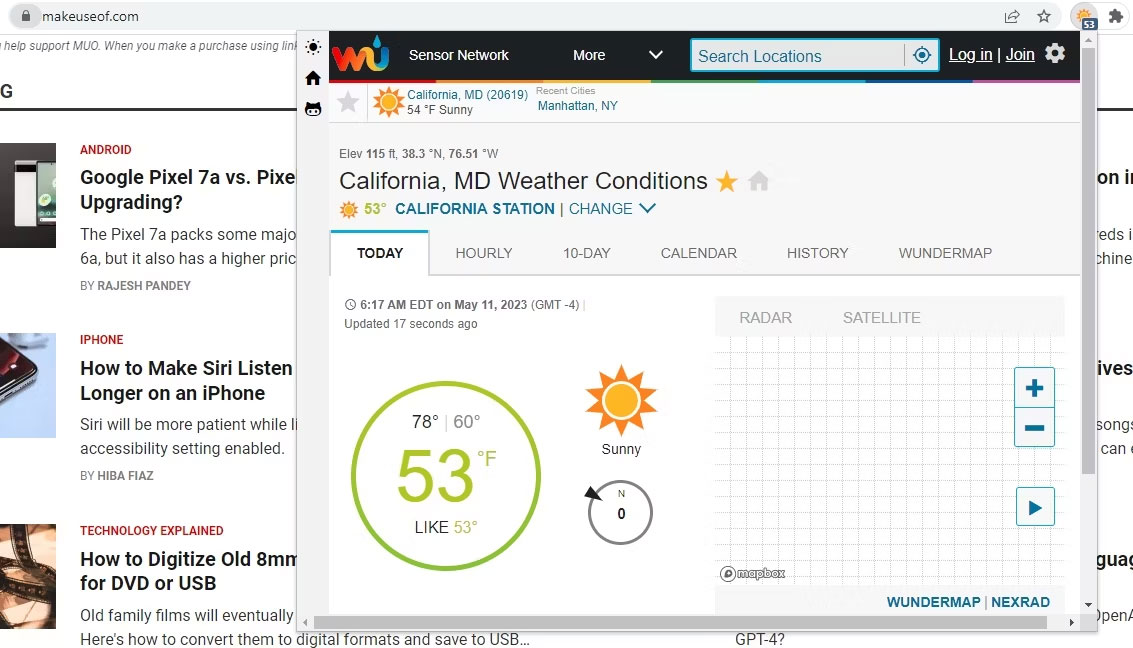Toggle the orange favorite star next to title
The width and height of the screenshot is (1133, 648).
(726, 181)
